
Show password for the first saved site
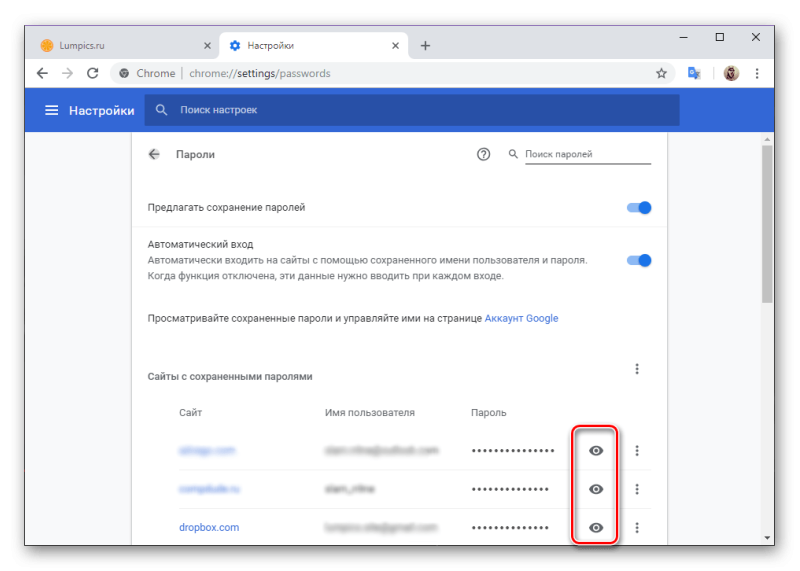[596, 451]
